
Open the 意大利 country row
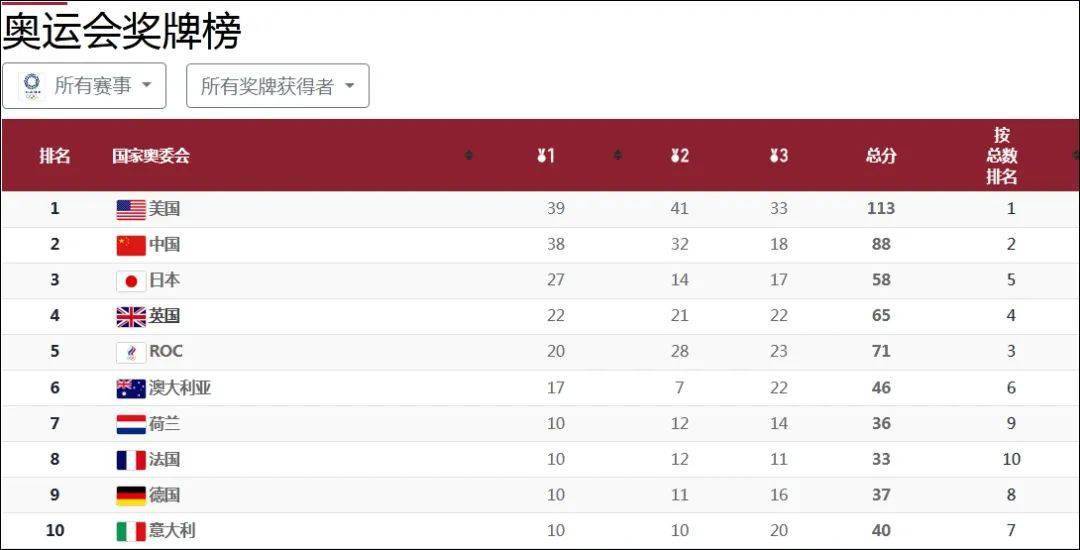coord(540,531)
